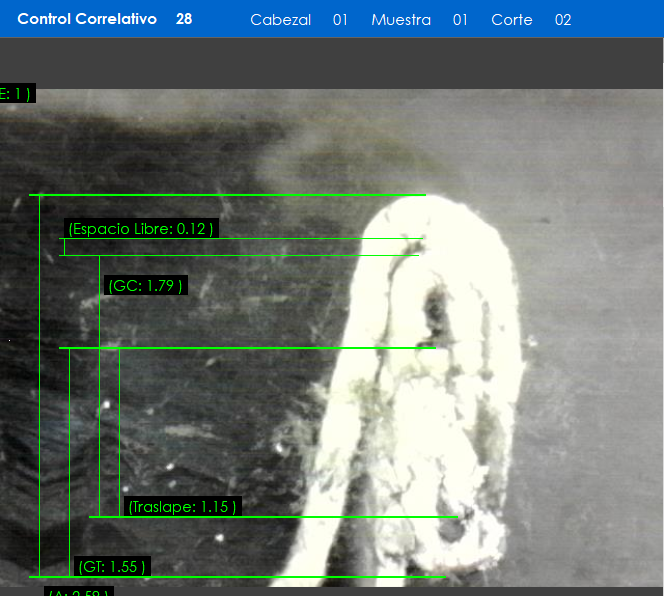Pick the green line under Espacio Libre label
This screenshot has height=596, width=664.
pos(240,239)
